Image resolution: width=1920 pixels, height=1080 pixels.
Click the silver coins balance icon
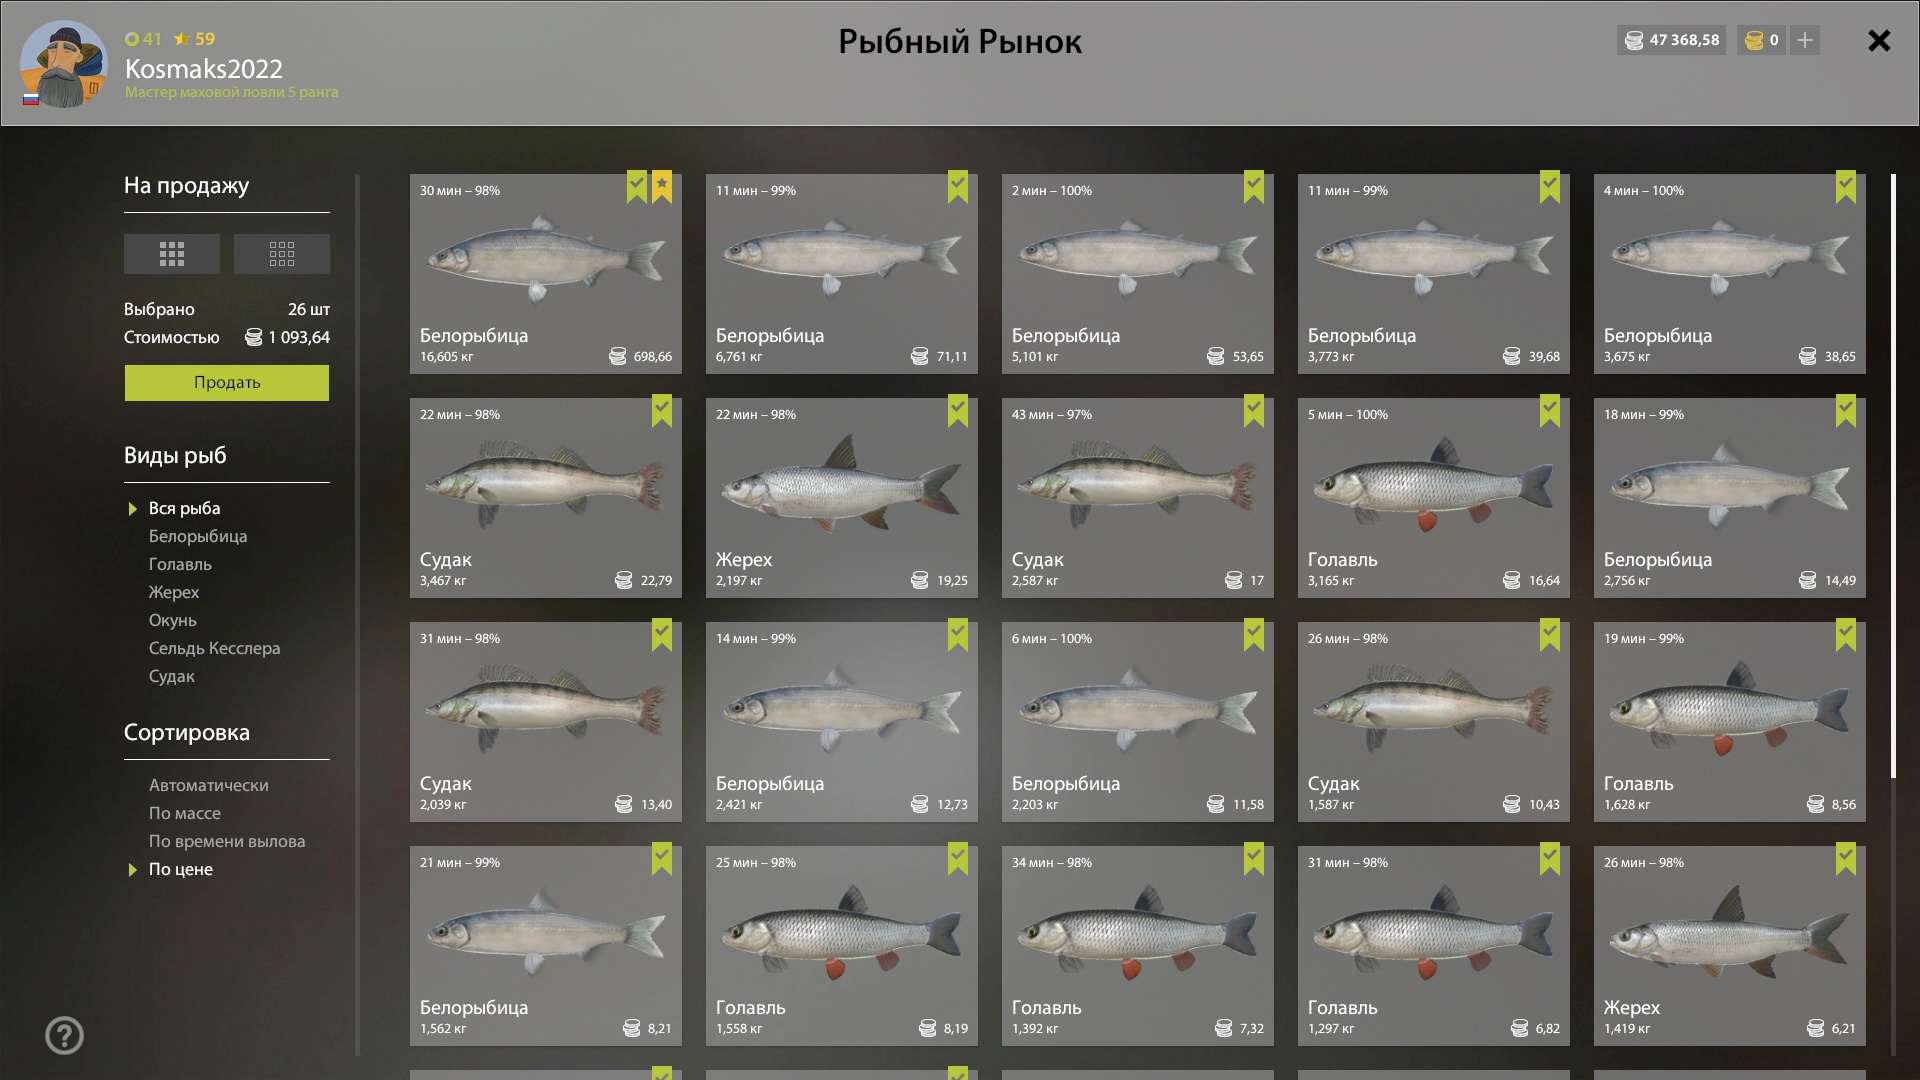(x=1634, y=40)
